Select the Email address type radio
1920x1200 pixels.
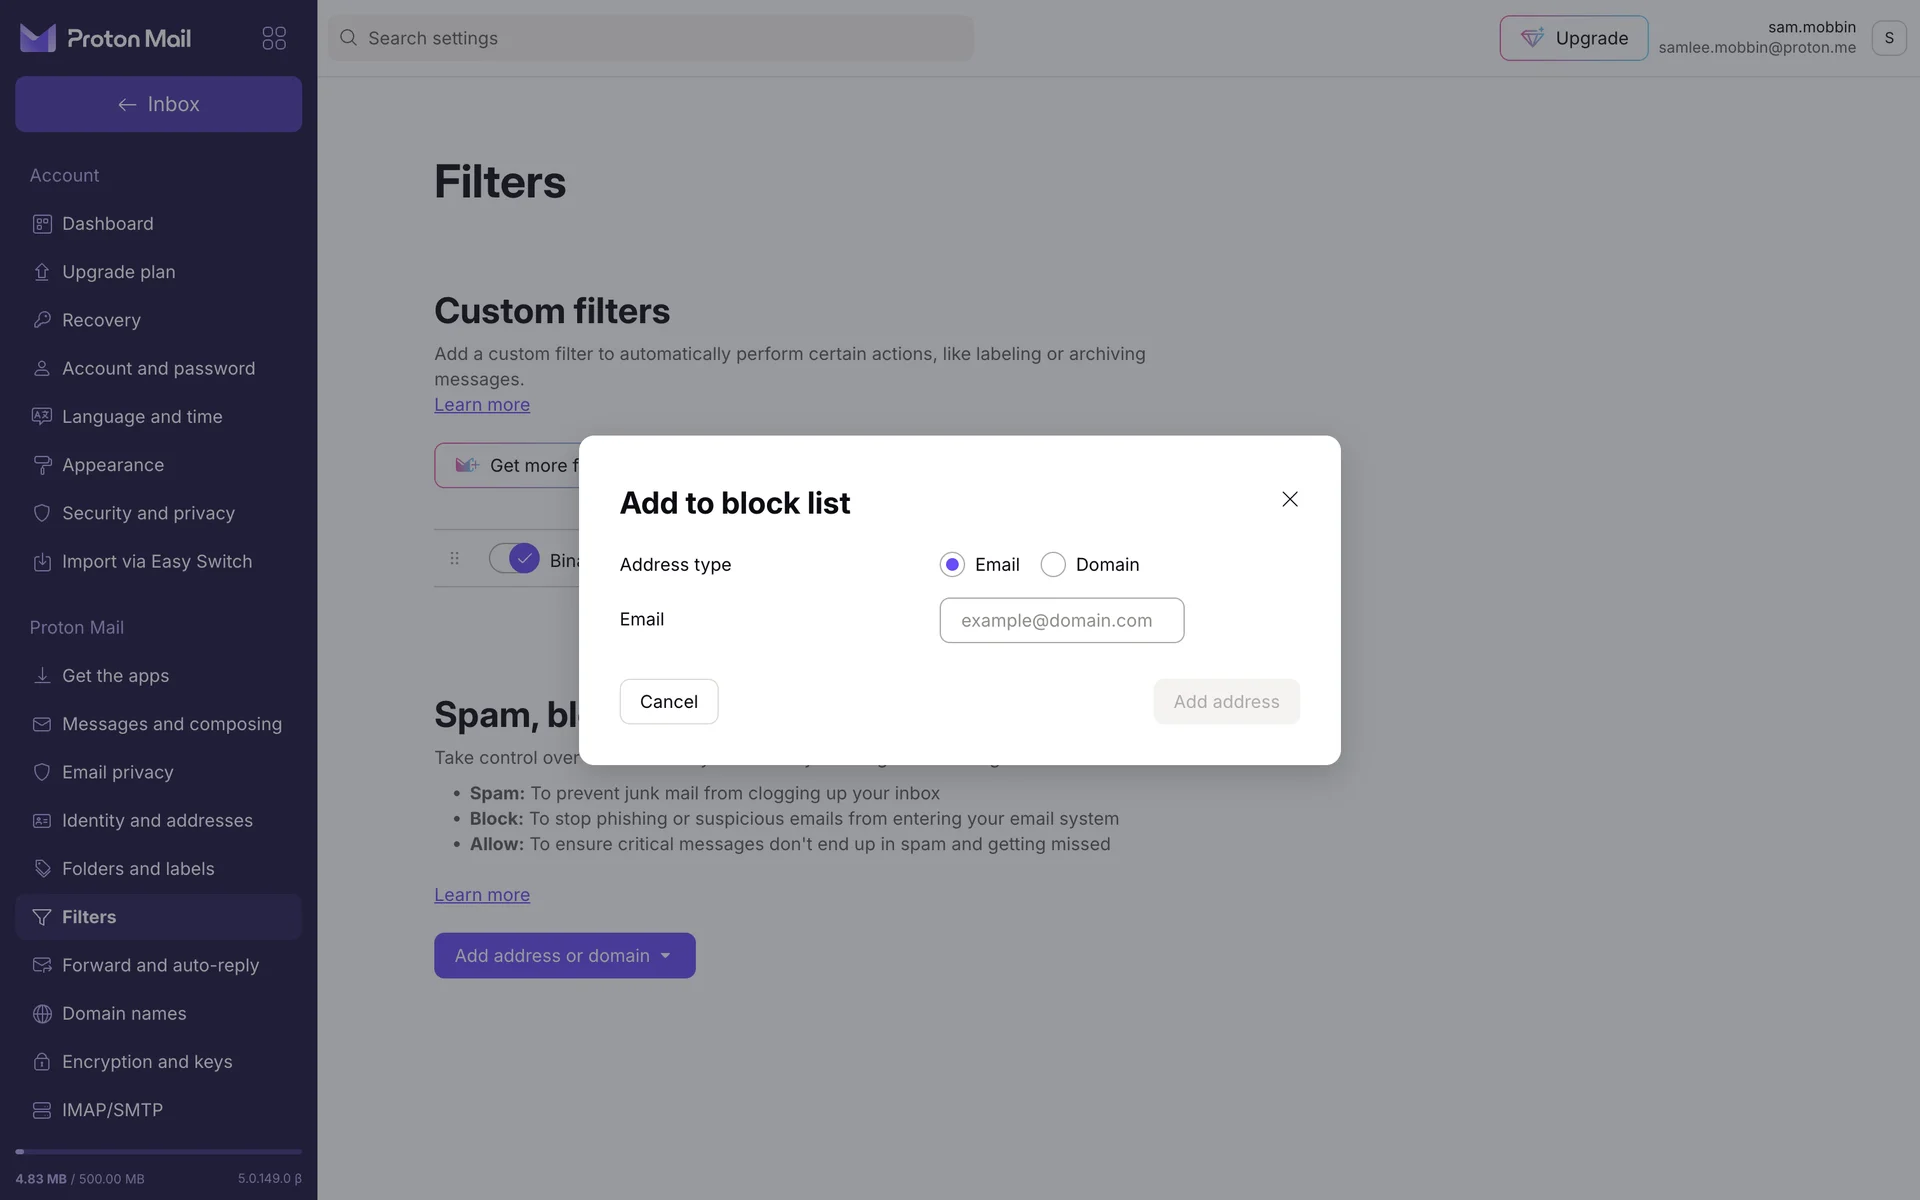[x=952, y=565]
